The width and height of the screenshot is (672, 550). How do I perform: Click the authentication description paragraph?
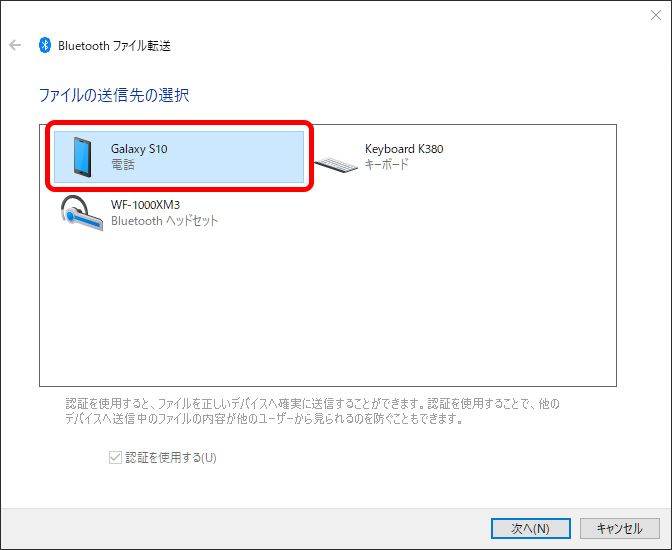click(x=312, y=411)
